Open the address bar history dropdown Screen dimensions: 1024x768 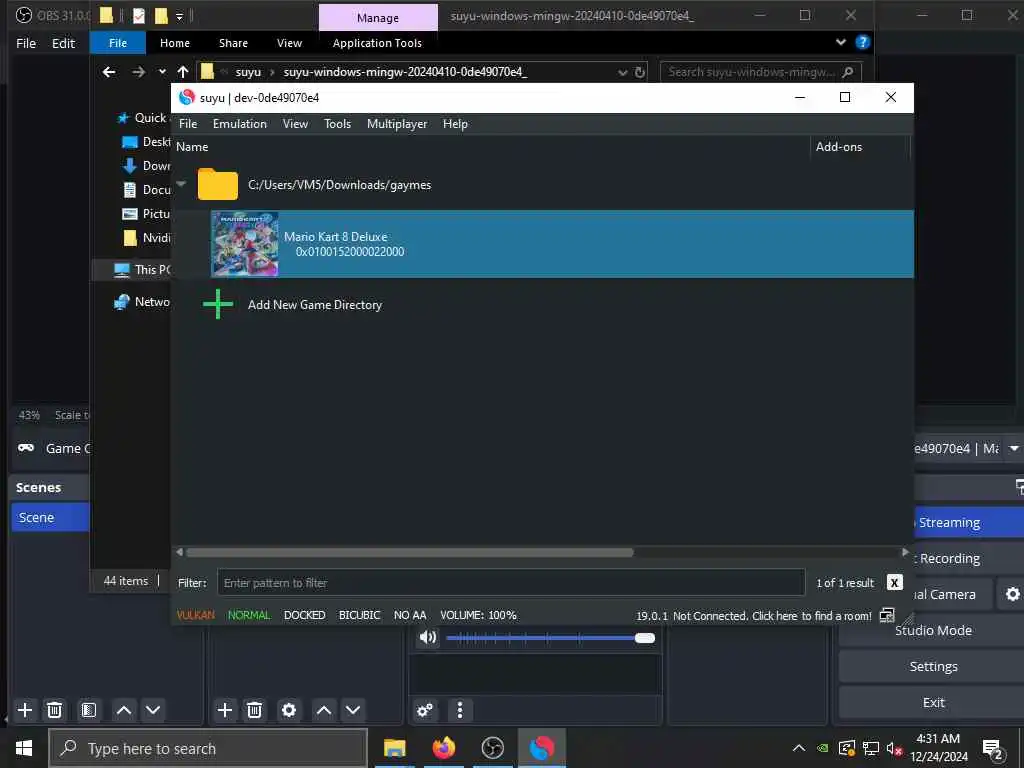622,72
